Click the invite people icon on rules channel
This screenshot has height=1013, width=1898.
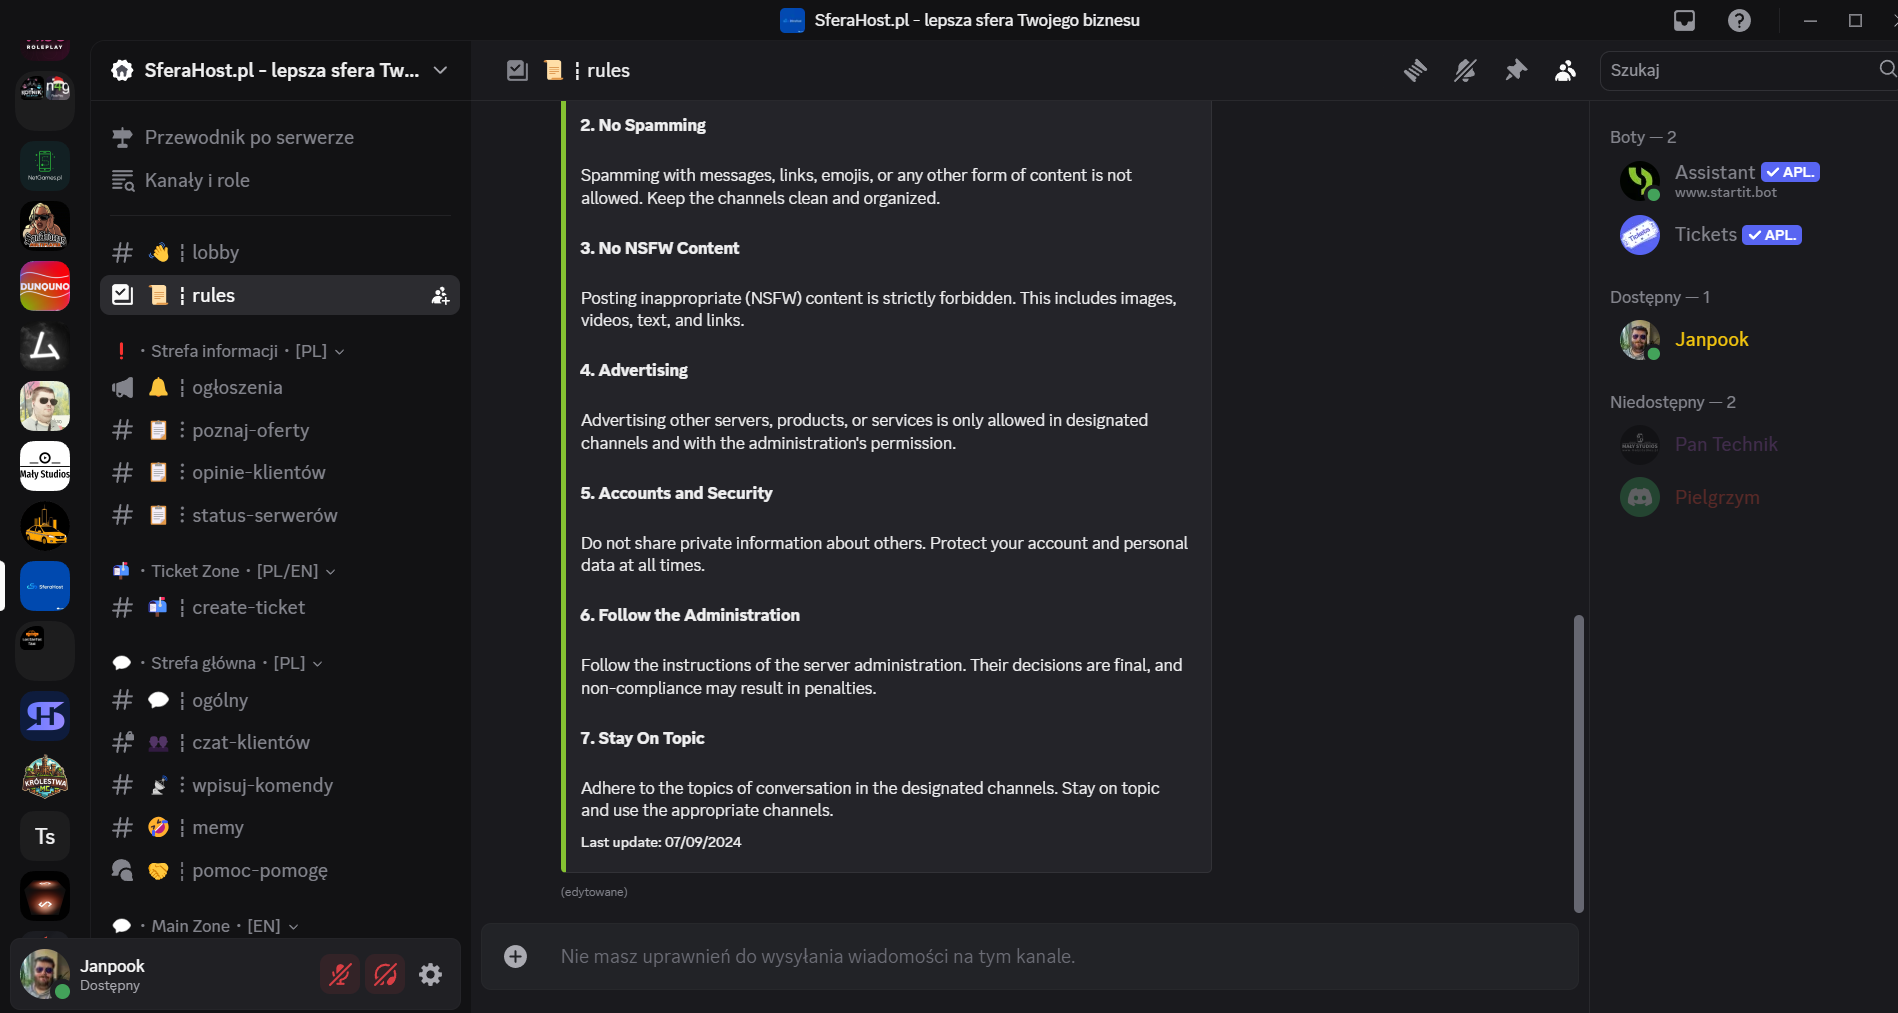(440, 295)
